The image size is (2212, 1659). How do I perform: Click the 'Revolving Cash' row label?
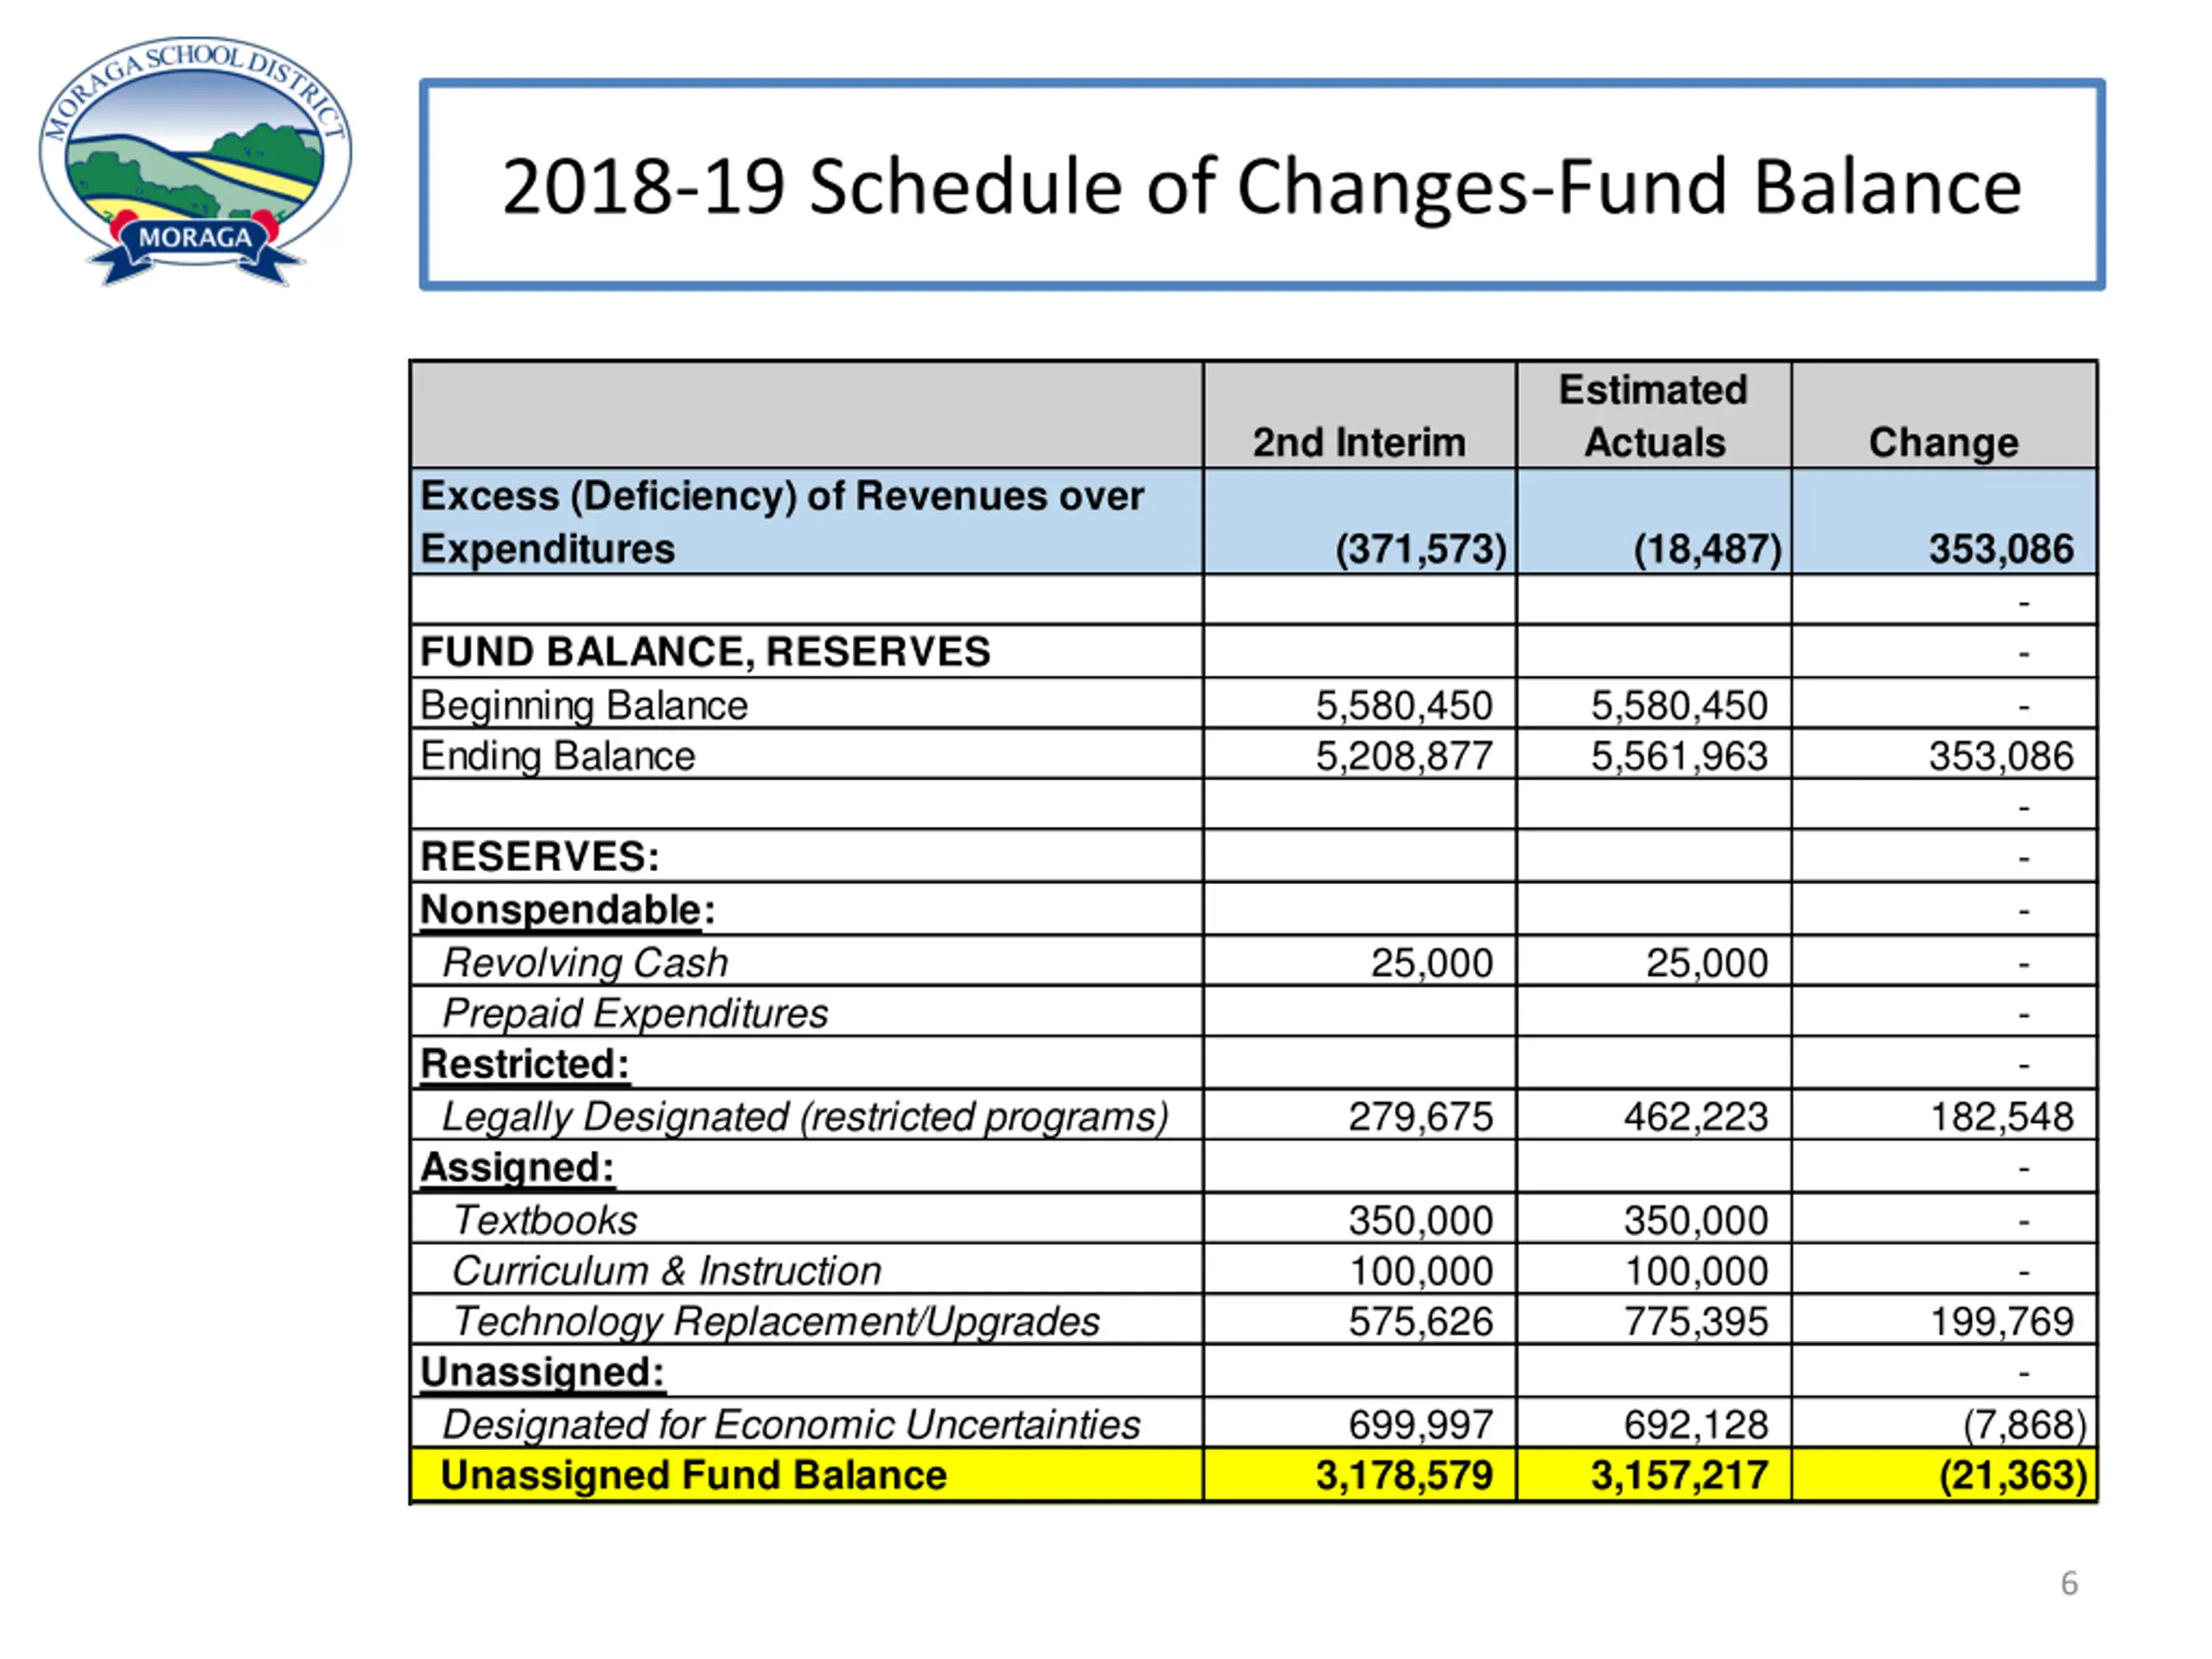pyautogui.click(x=585, y=963)
